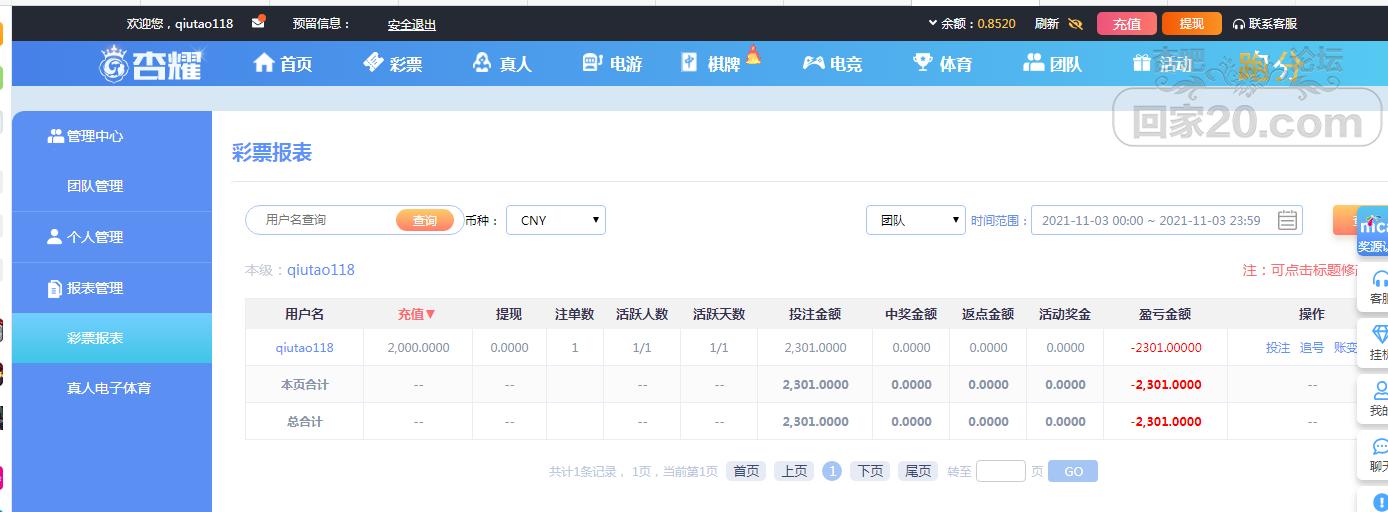The height and width of the screenshot is (512, 1388).
Task: Click the 刷新 refresh balance link
Action: pyautogui.click(x=1047, y=24)
